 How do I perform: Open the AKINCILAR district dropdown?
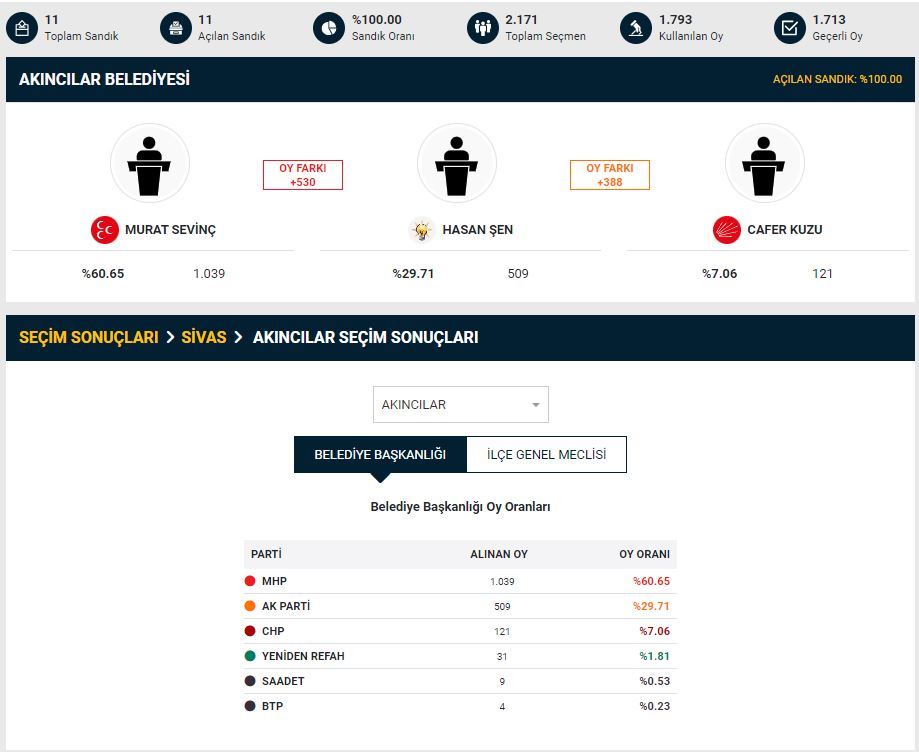460,405
